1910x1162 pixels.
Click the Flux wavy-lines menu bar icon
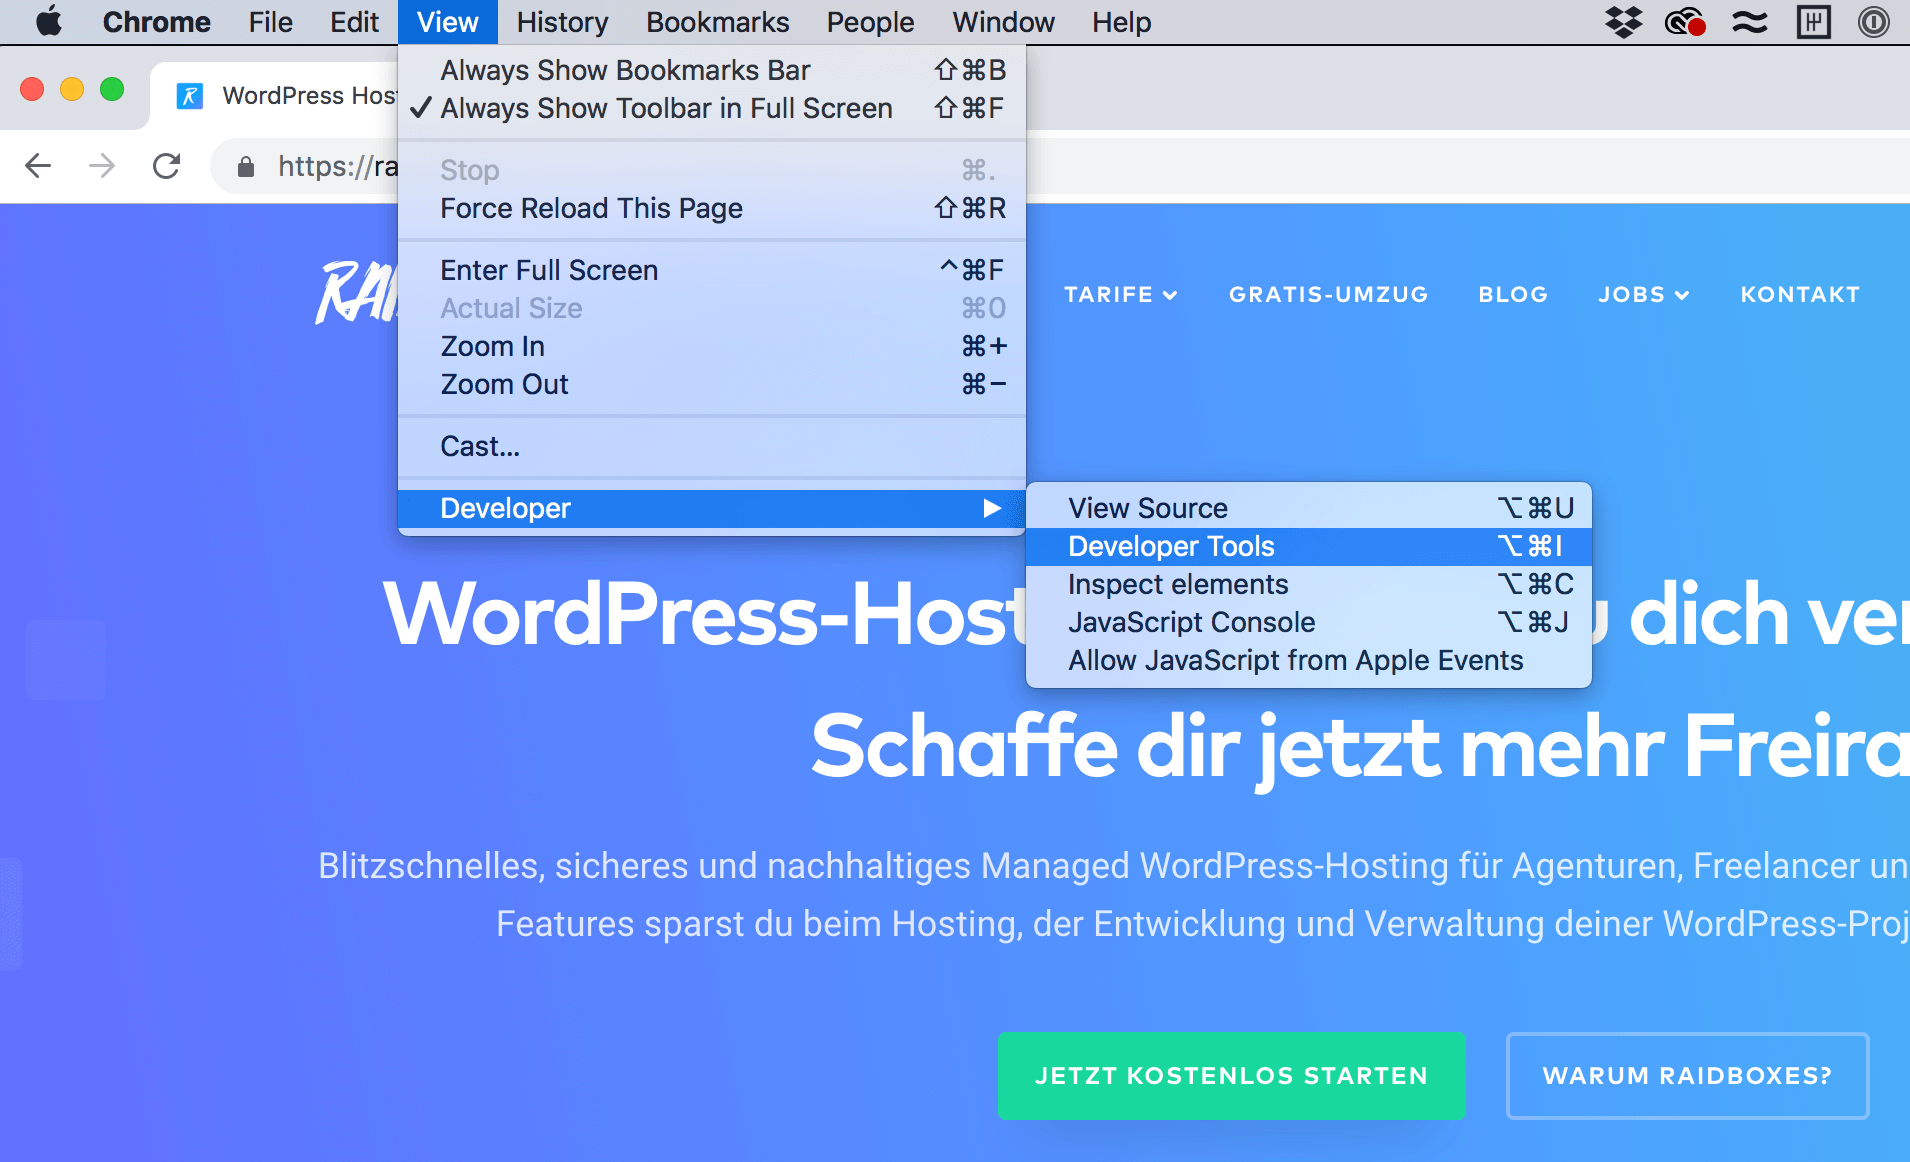coord(1750,21)
